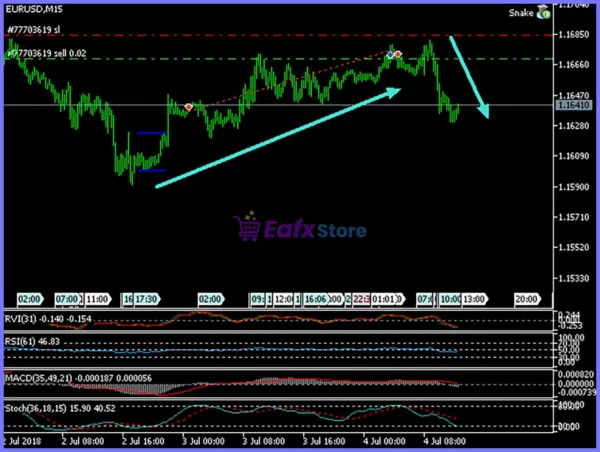Click the 17:30 event time marker

click(147, 299)
